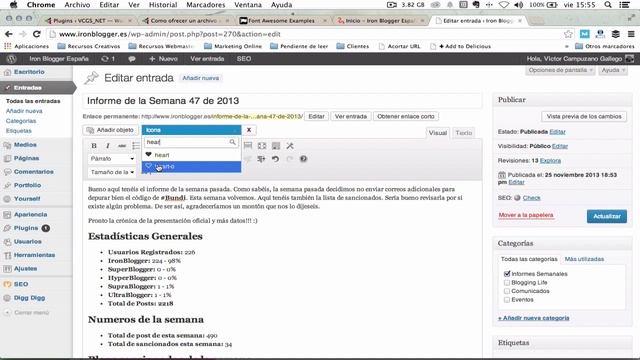Switch to Visual editor tab

(438, 133)
